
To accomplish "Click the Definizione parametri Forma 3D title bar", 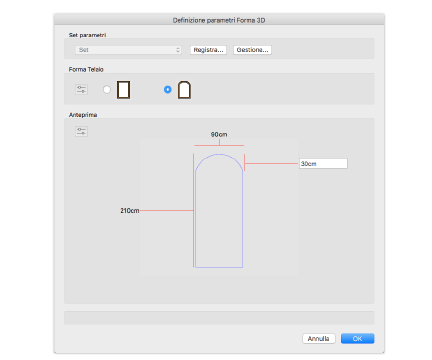I will click(x=219, y=20).
